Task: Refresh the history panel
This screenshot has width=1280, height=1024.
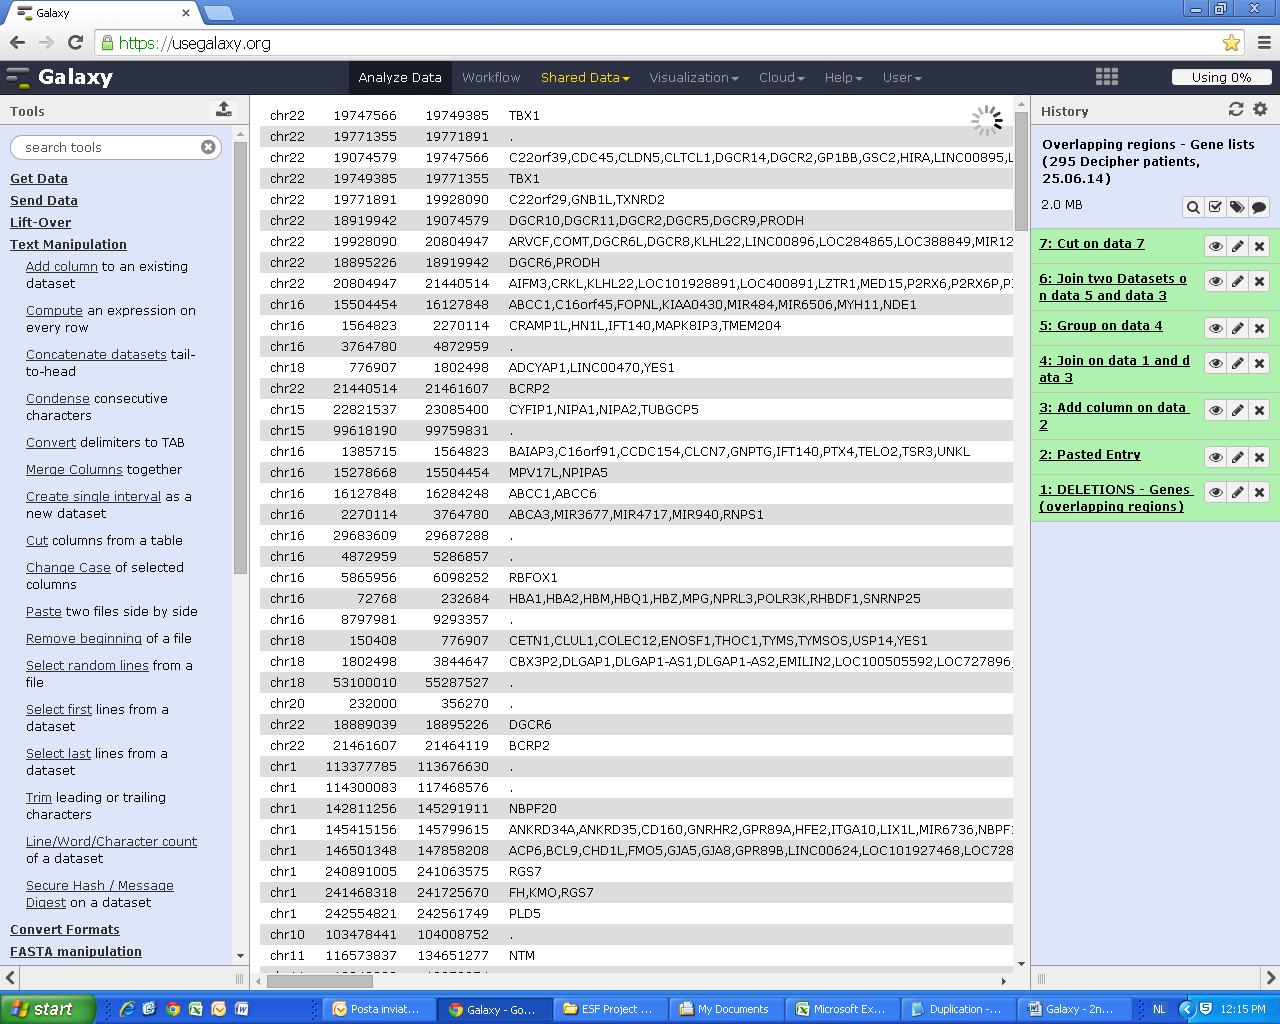Action: click(x=1236, y=109)
